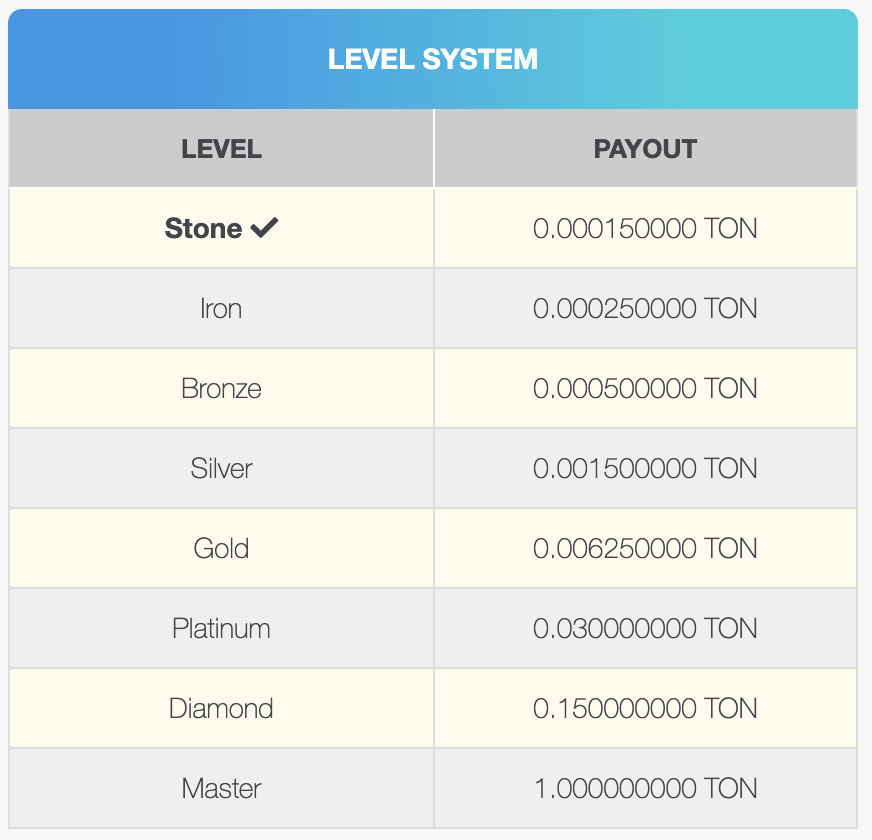Click the LEVEL SYSTEM header banner
The image size is (872, 840).
pos(433,59)
